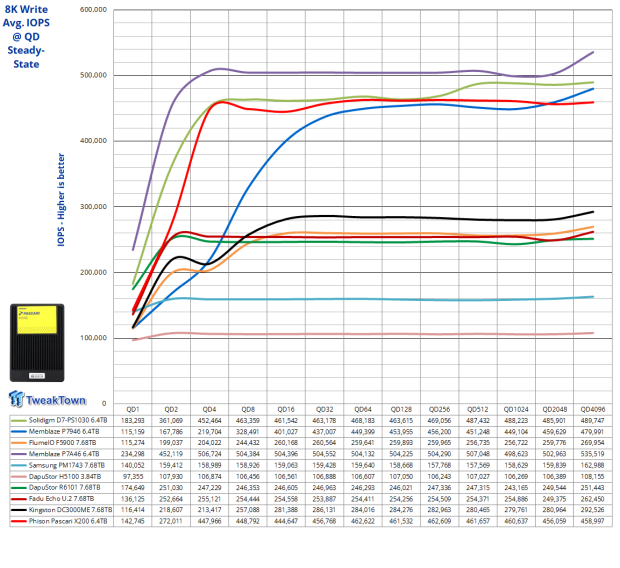Click the QD4 column header
This screenshot has height=568, width=620.
point(209,409)
